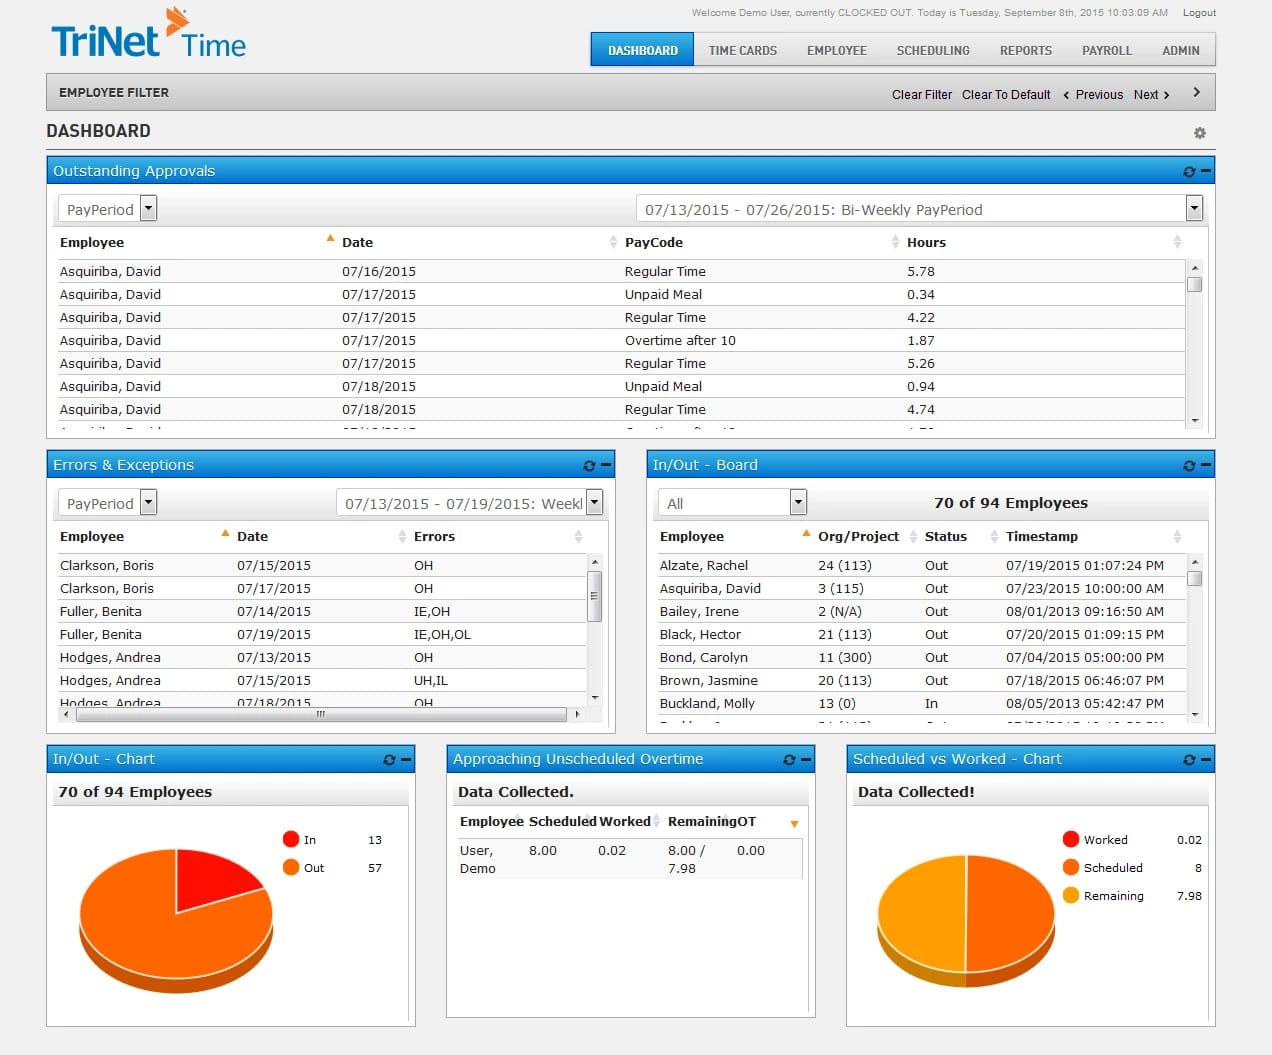Go to the Time Cards tab
This screenshot has height=1055, width=1272.
coord(742,50)
